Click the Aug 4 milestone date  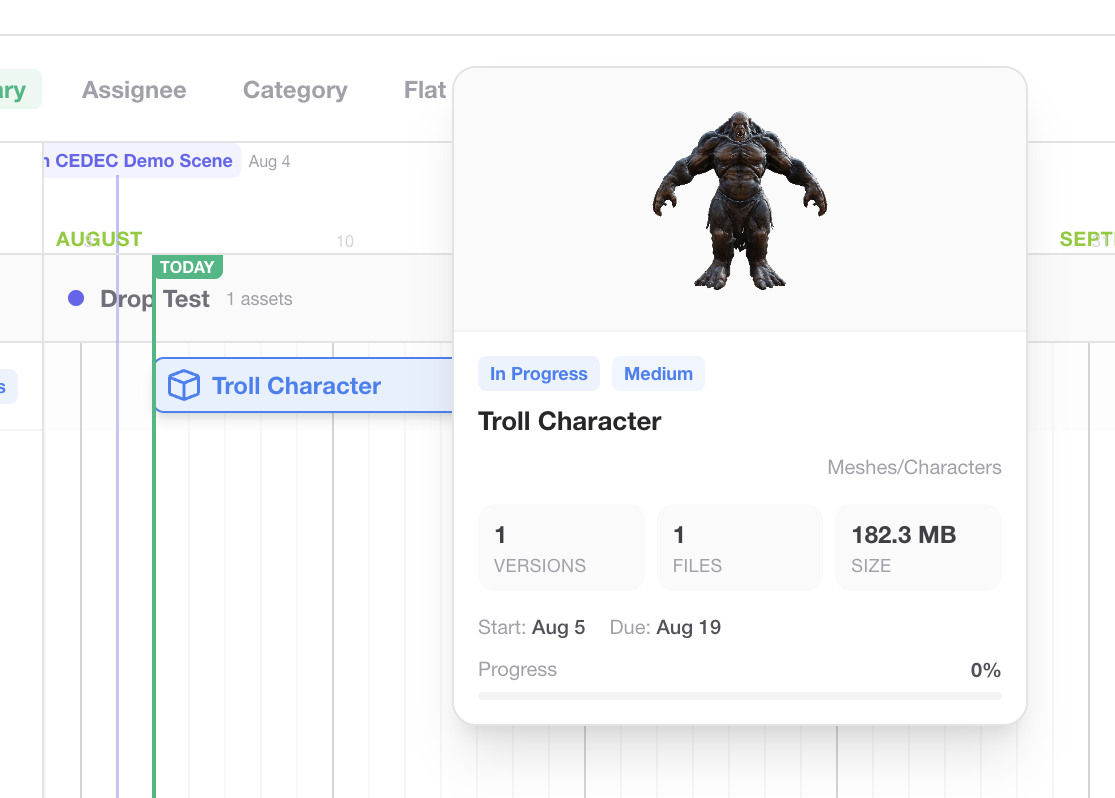pos(270,161)
